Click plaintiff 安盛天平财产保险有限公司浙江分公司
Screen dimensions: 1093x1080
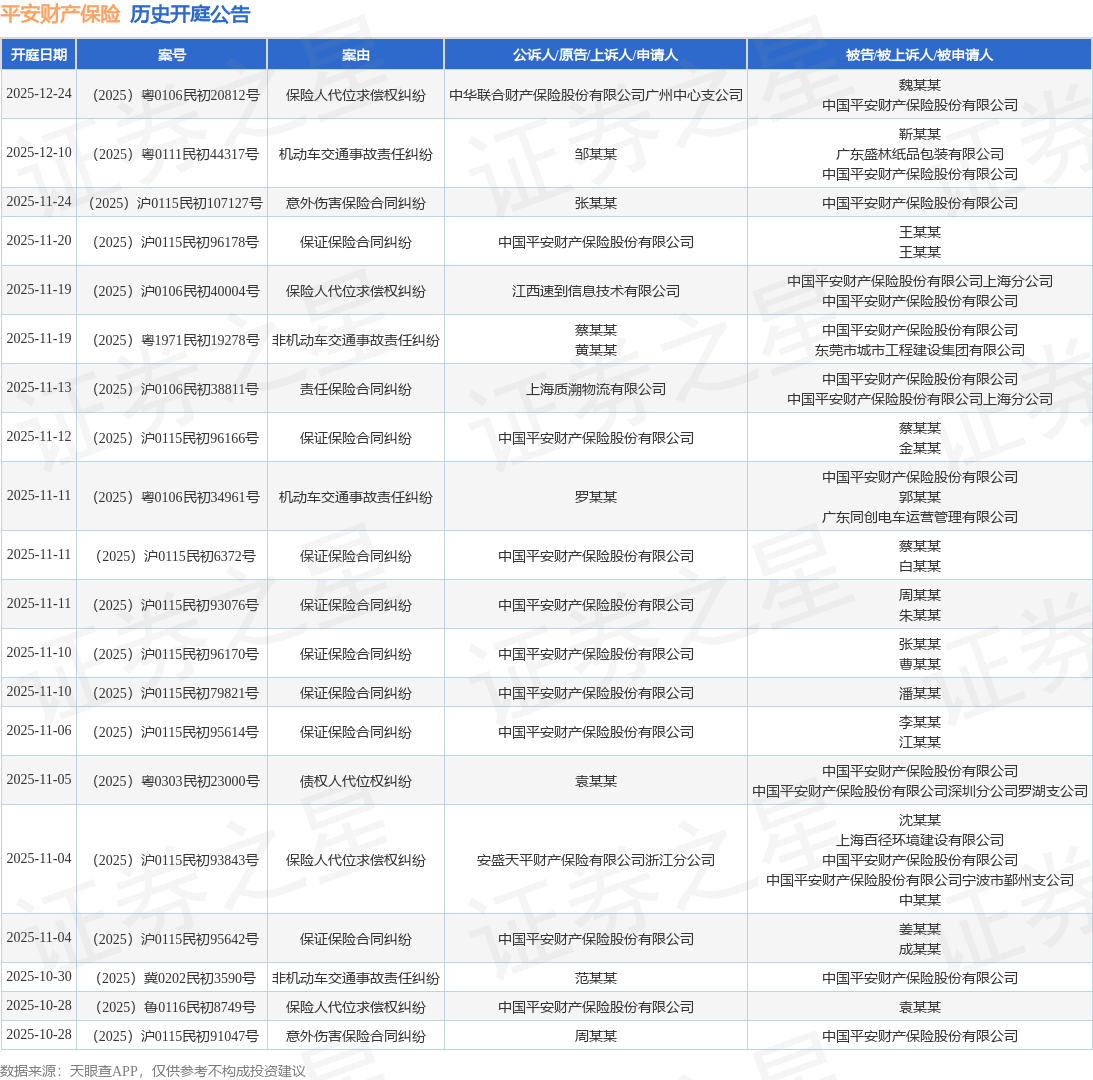click(595, 860)
